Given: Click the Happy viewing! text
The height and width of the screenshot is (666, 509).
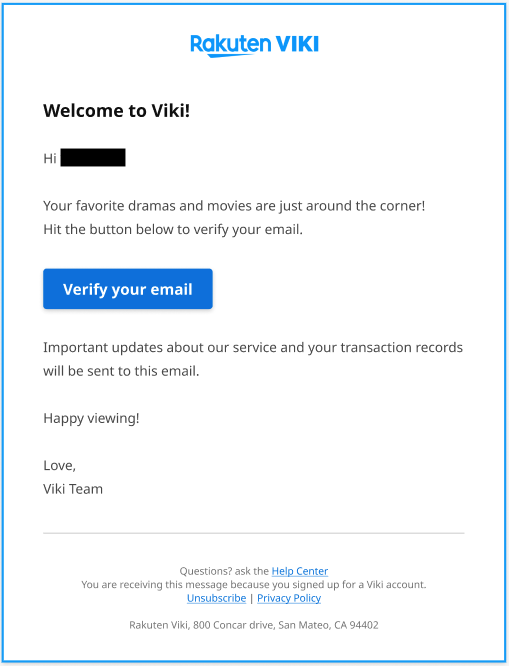Looking at the screenshot, I should coord(91,418).
